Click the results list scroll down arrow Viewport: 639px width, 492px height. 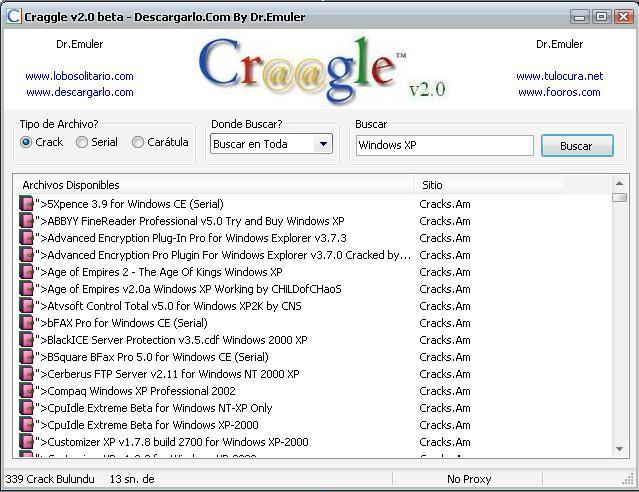(619, 449)
